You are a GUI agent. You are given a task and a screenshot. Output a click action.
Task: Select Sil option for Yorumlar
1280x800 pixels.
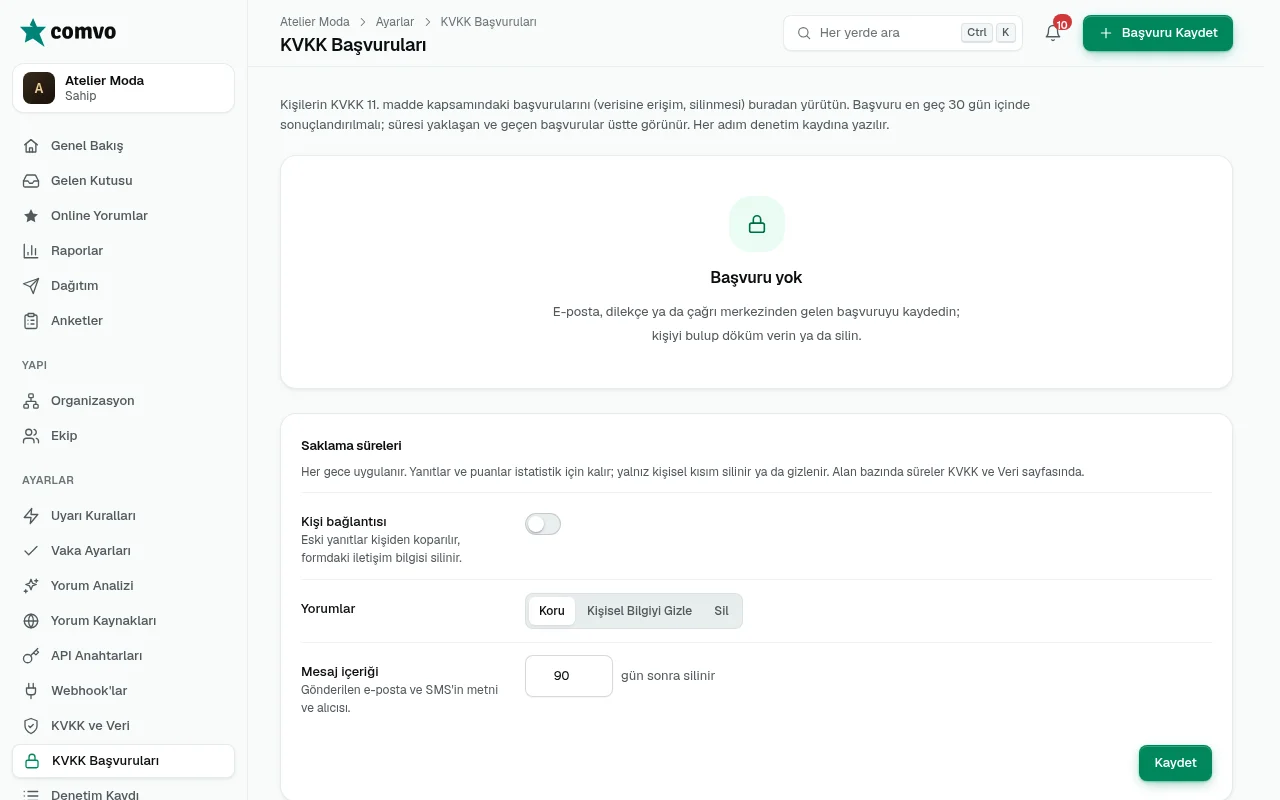[721, 611]
